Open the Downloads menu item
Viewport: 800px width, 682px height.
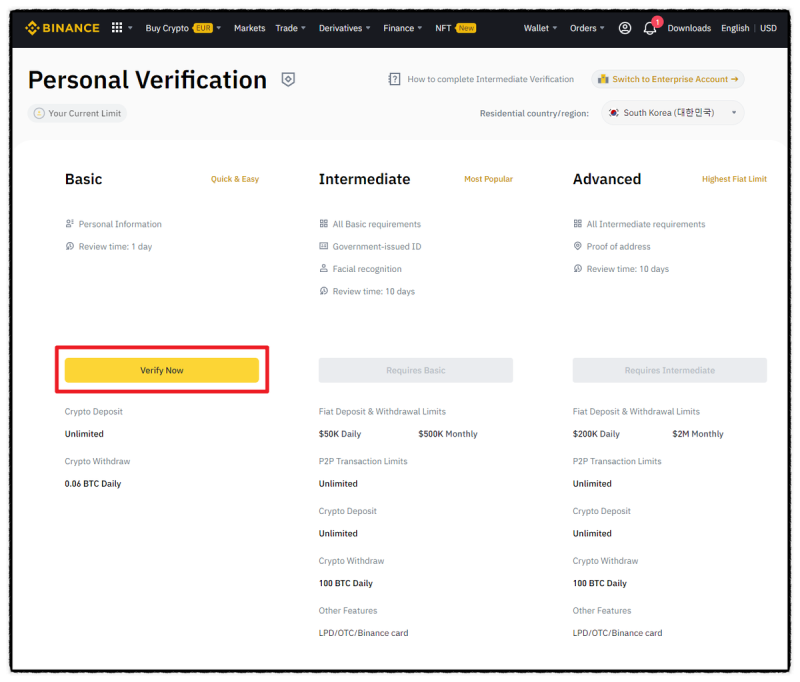pyautogui.click(x=689, y=28)
